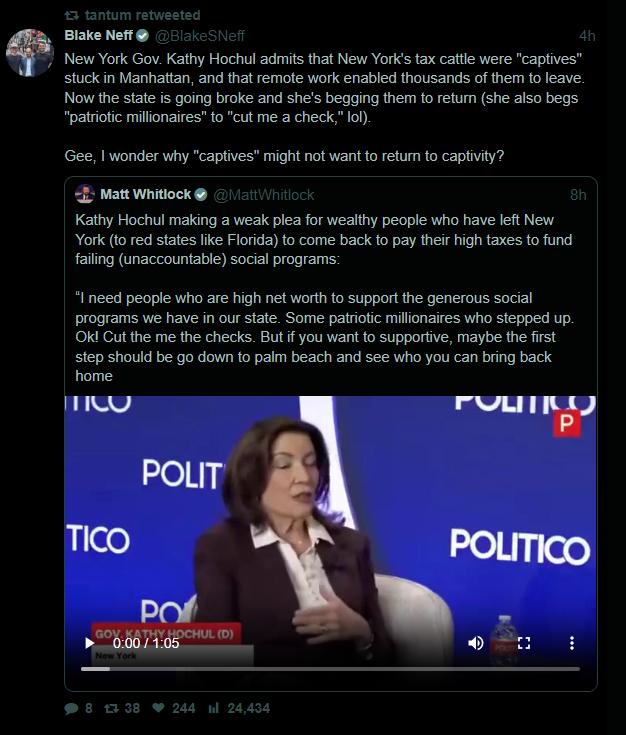Click the reply comment bubble icon
This screenshot has width=626, height=735.
[71, 708]
